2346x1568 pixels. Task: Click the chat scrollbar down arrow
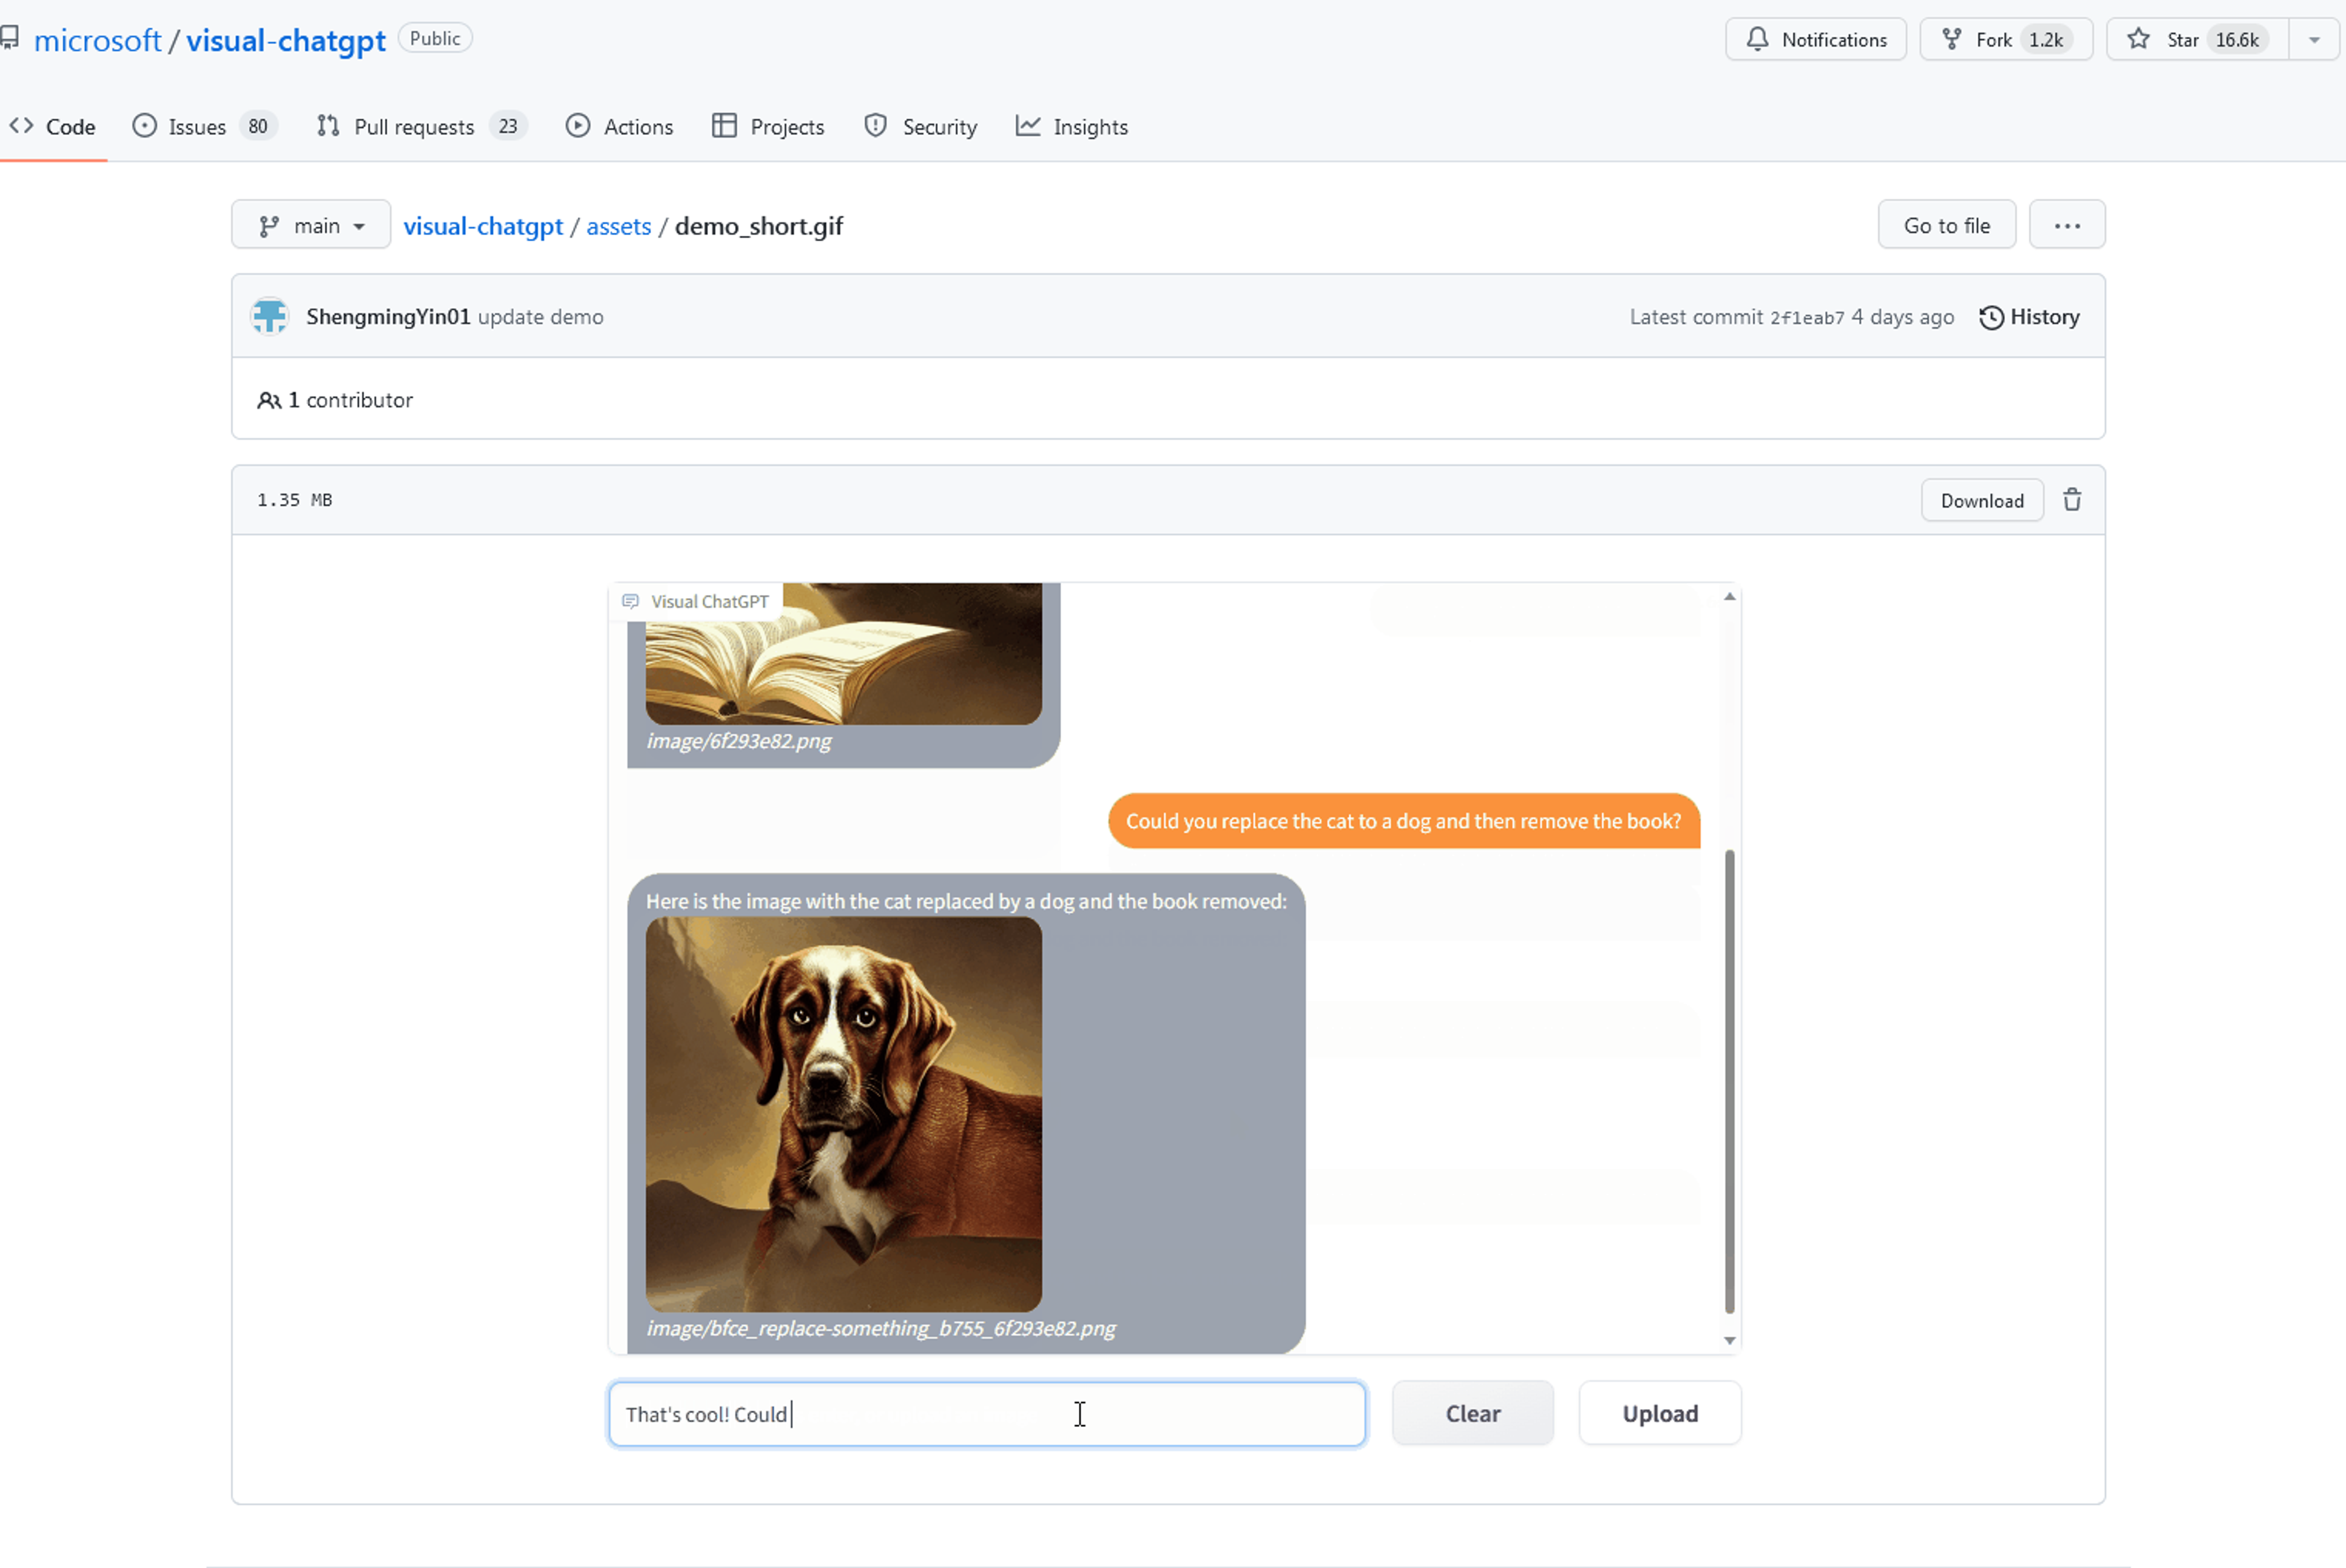pos(1730,1341)
